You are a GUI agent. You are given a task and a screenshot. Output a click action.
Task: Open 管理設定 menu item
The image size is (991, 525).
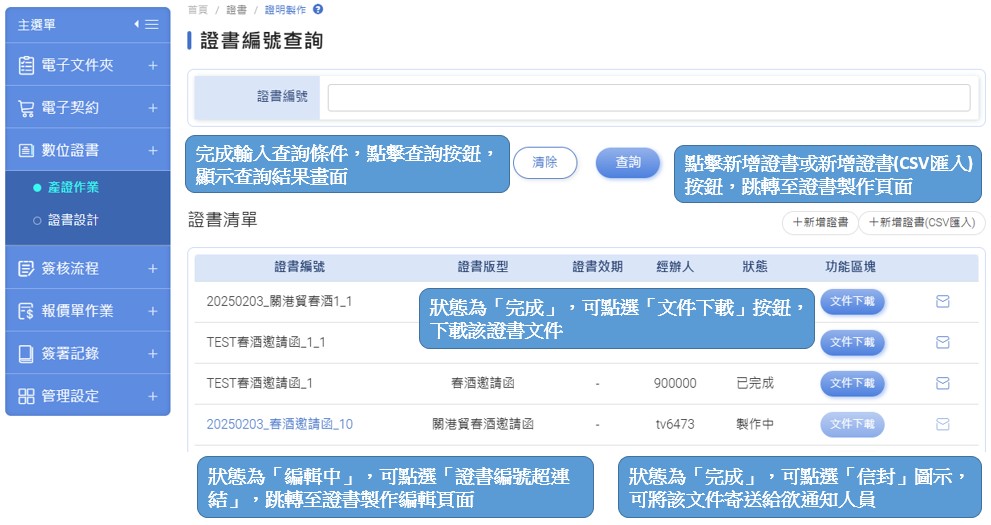coord(88,396)
